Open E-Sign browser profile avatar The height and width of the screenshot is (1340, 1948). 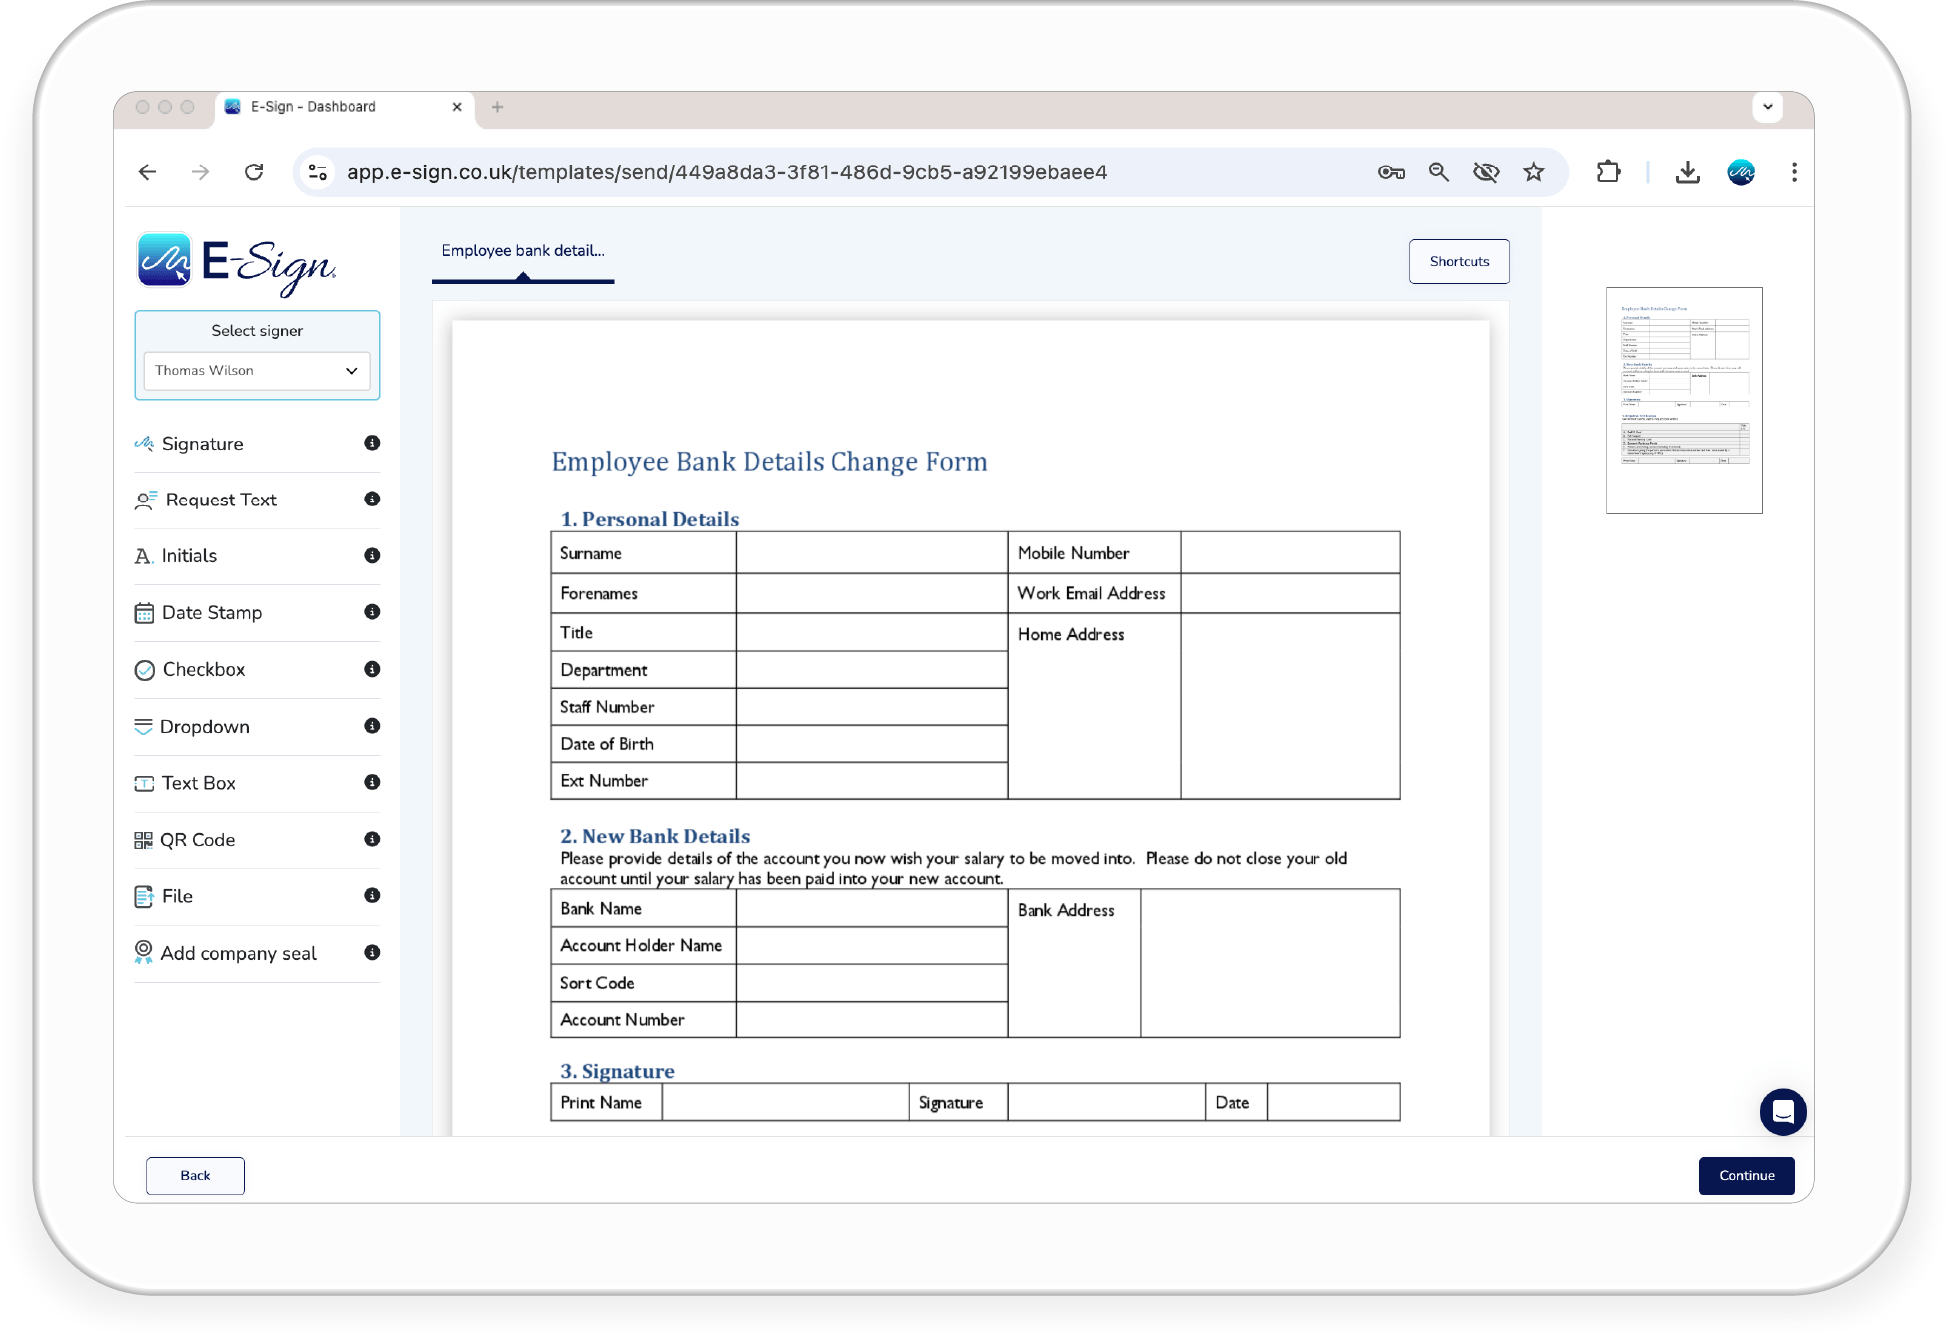pos(1741,172)
